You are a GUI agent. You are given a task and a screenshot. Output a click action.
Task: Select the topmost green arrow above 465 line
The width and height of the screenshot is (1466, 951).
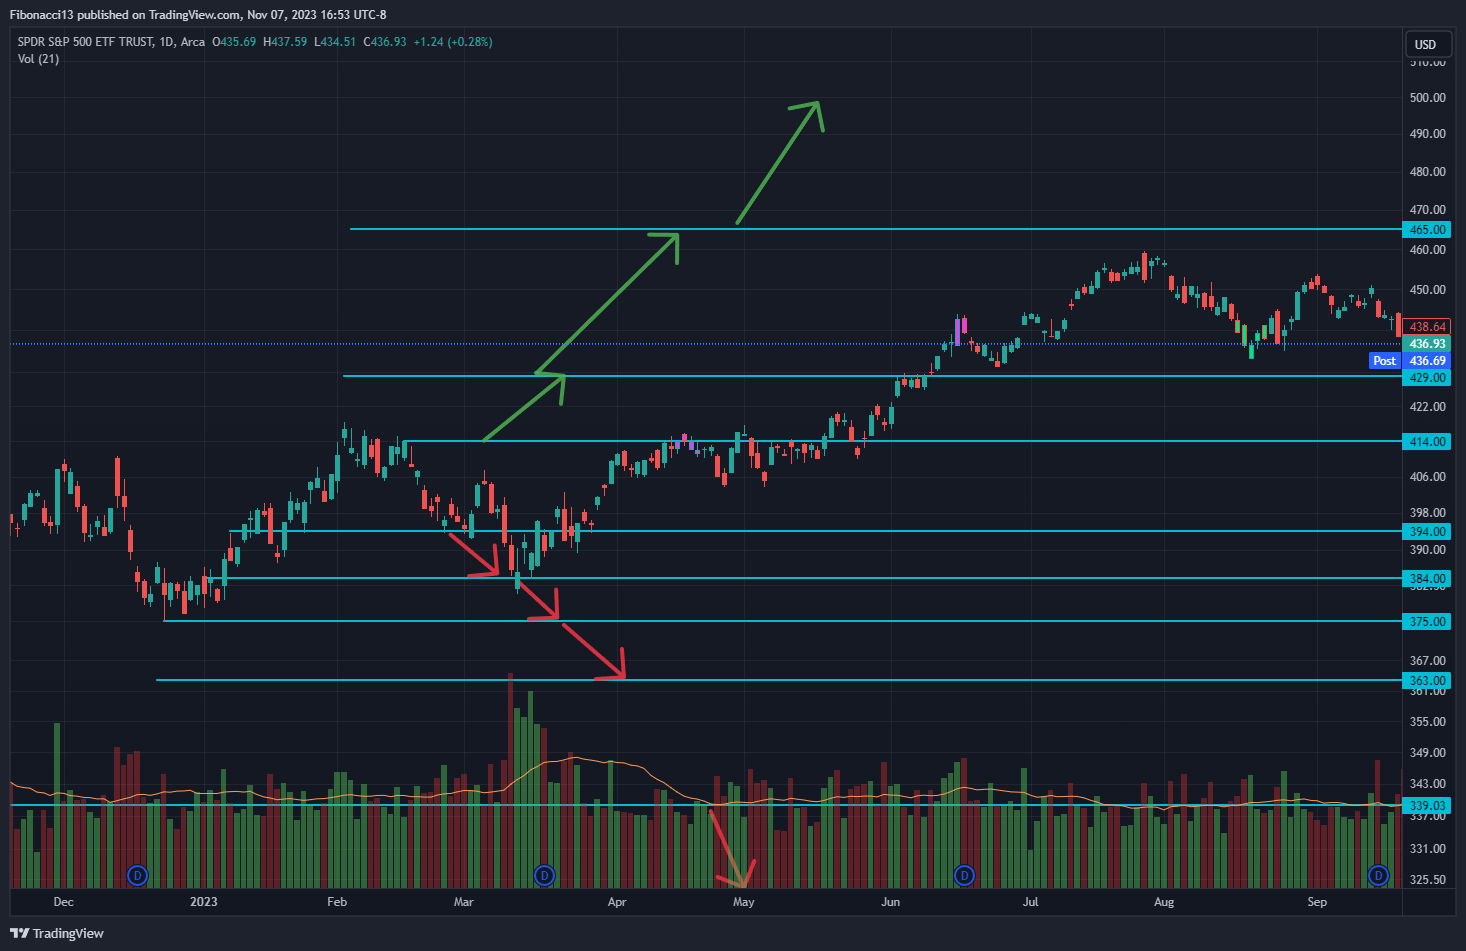coord(779,162)
